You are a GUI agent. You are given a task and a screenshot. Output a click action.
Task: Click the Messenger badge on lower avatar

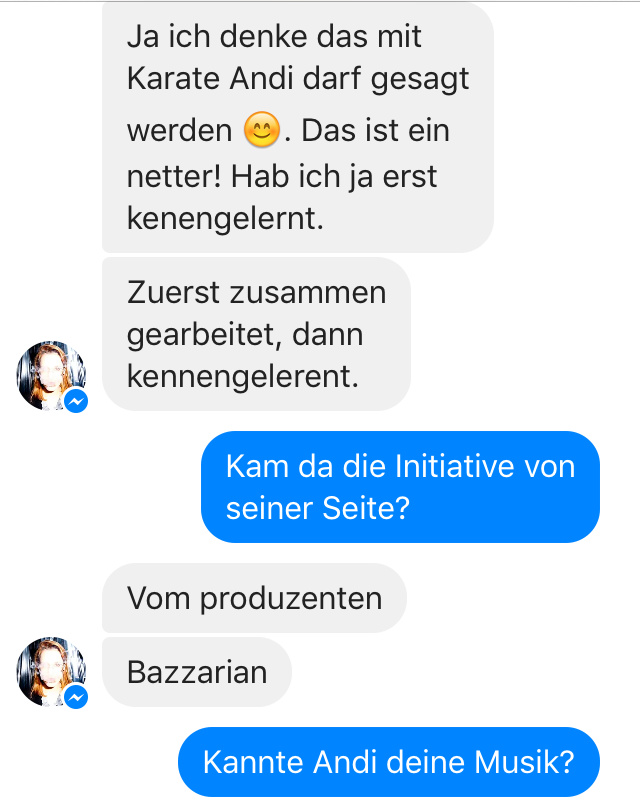click(x=76, y=697)
